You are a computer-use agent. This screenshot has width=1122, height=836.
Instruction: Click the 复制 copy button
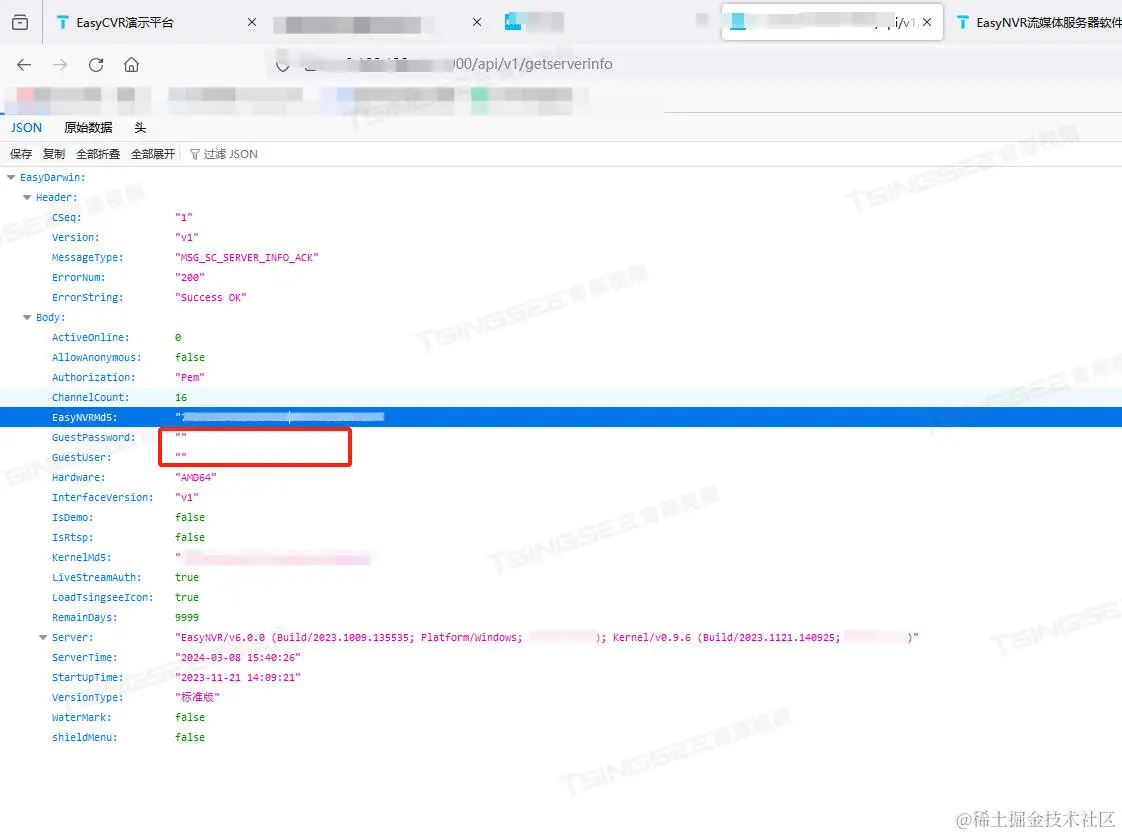54,154
